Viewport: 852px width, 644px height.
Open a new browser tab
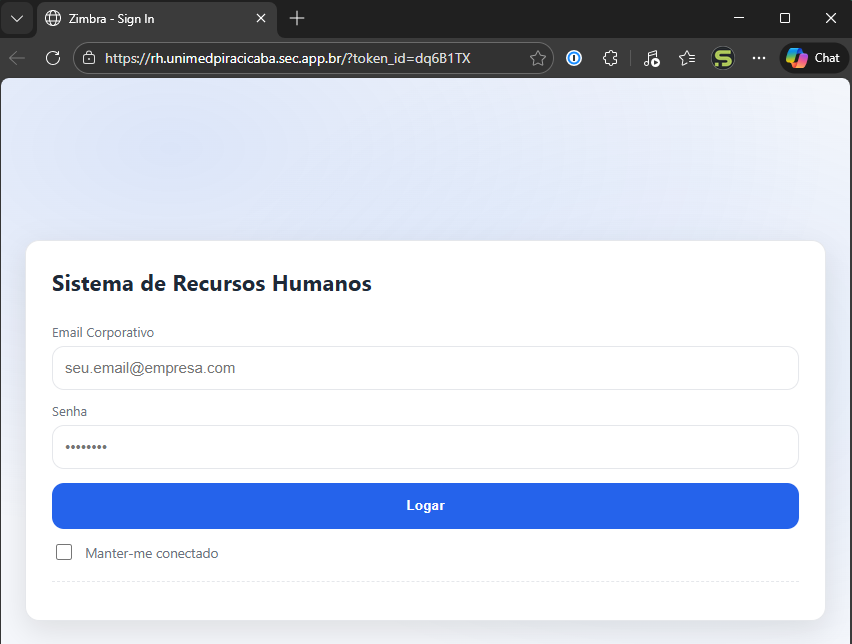297,19
